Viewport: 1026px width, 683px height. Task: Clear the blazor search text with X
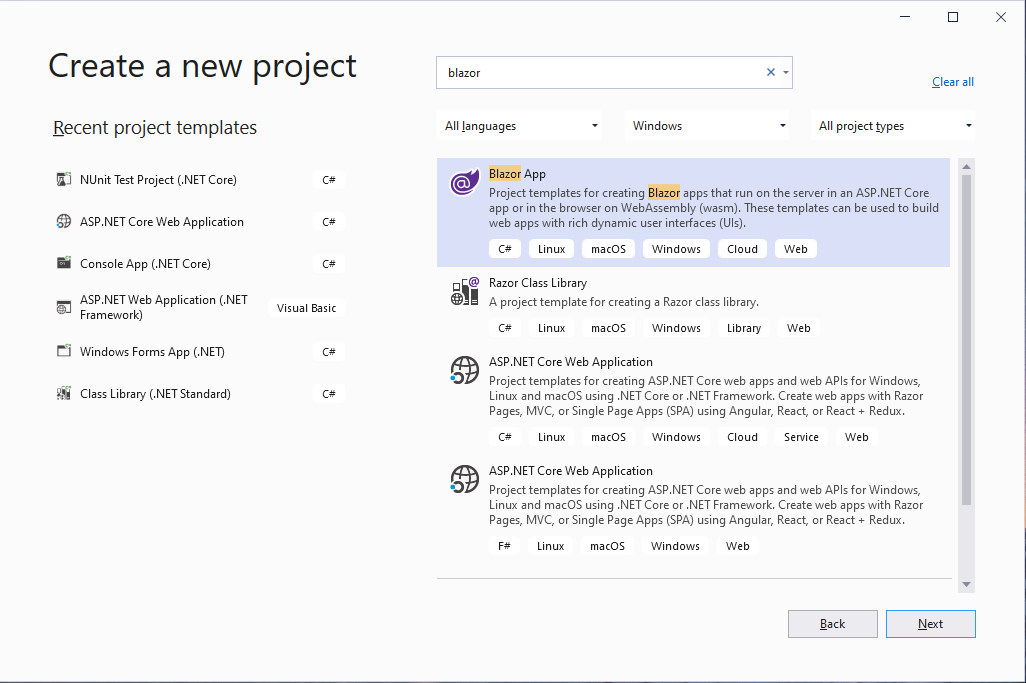point(770,72)
